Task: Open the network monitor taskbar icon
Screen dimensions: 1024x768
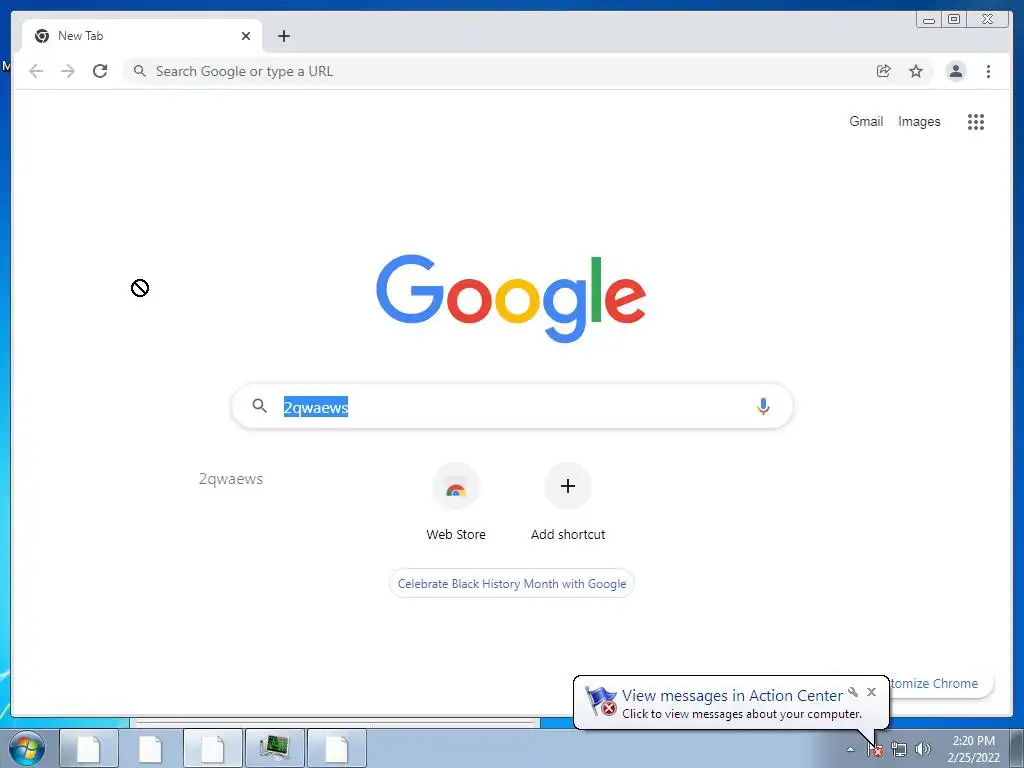Action: (274, 748)
